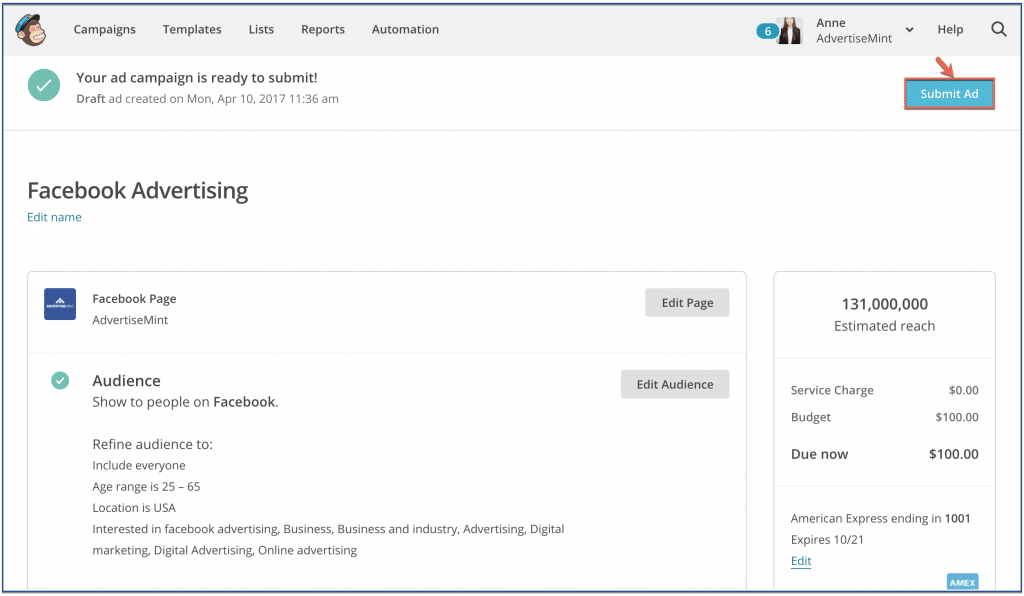This screenshot has width=1024, height=596.
Task: Click the 'Refine audience to:' heading
Action: [x=152, y=445]
